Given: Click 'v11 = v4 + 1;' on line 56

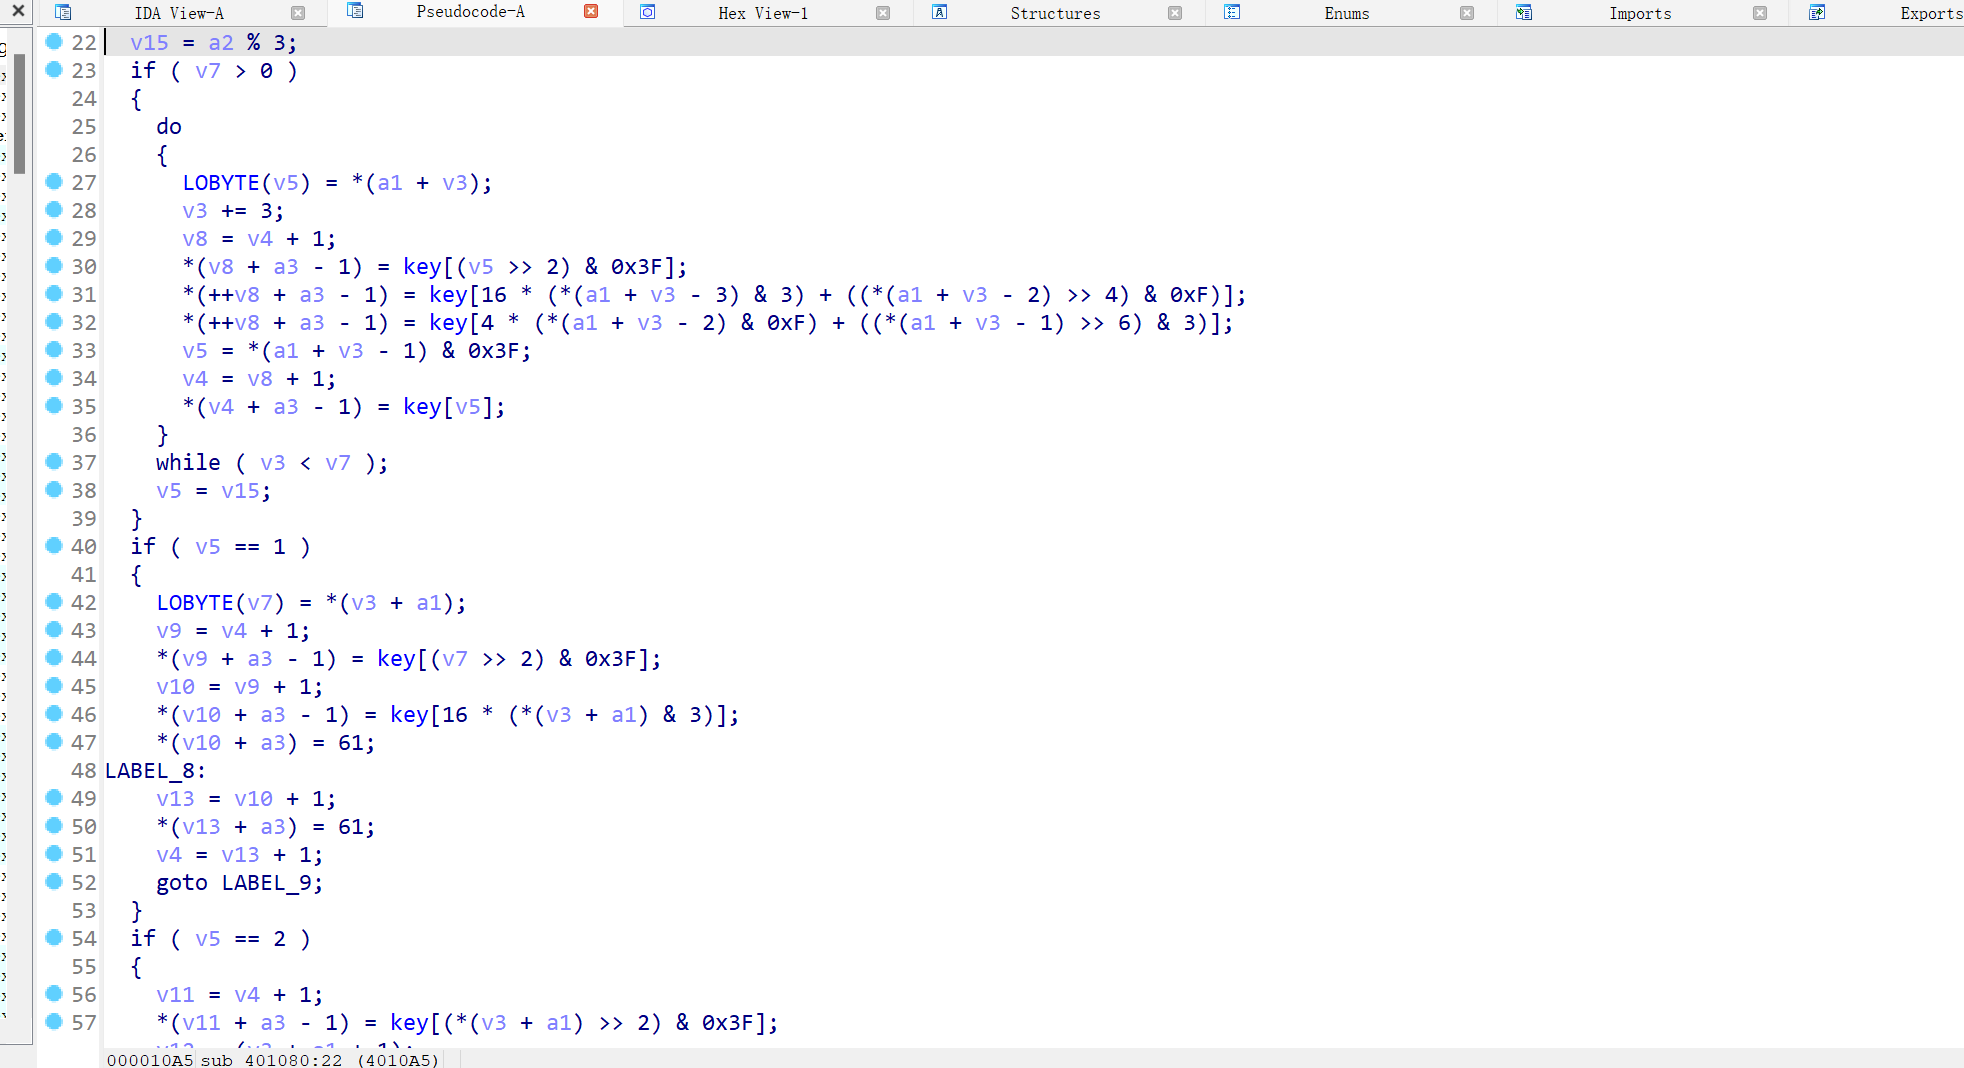Looking at the screenshot, I should click(239, 995).
